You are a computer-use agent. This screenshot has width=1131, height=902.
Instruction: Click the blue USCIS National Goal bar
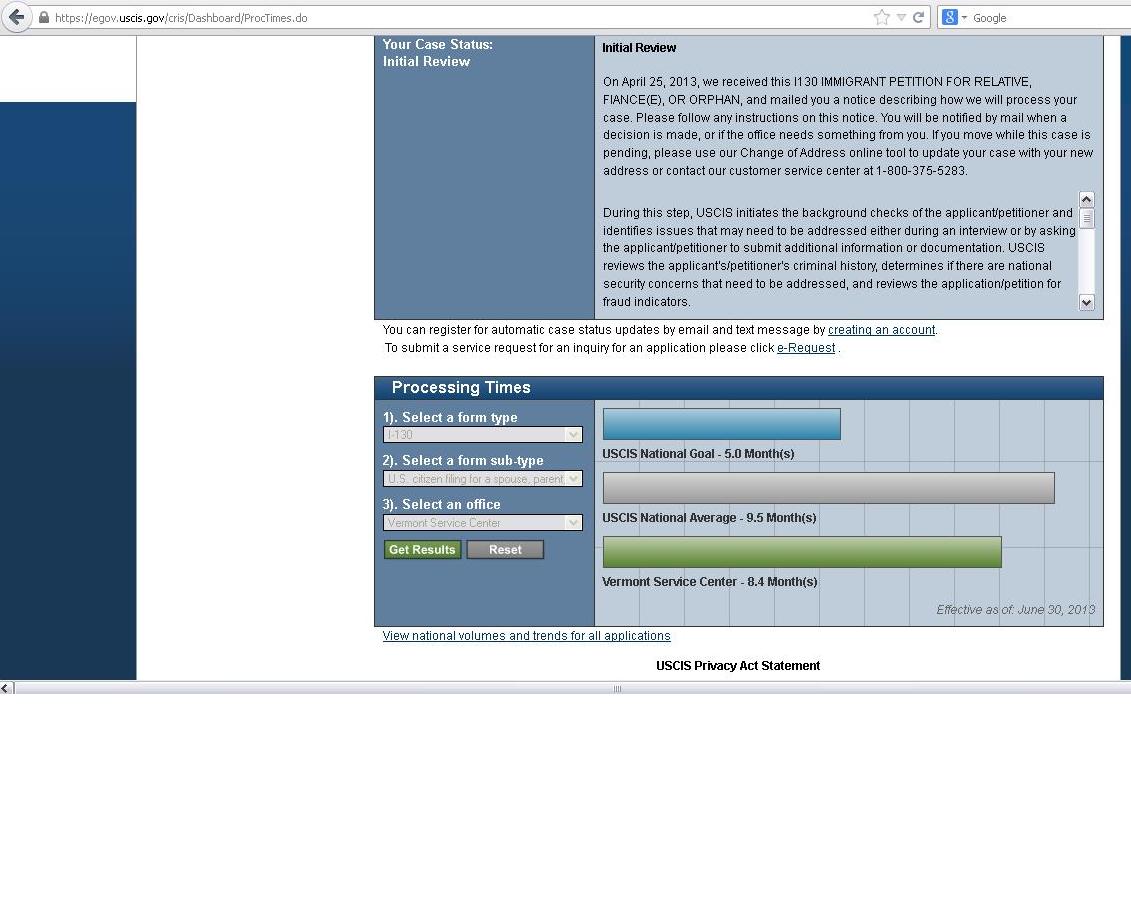pos(721,424)
